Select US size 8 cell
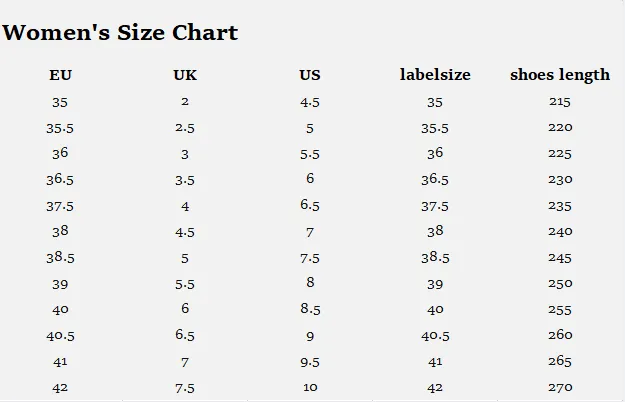Screen dimensions: 625x402 tap(310, 282)
